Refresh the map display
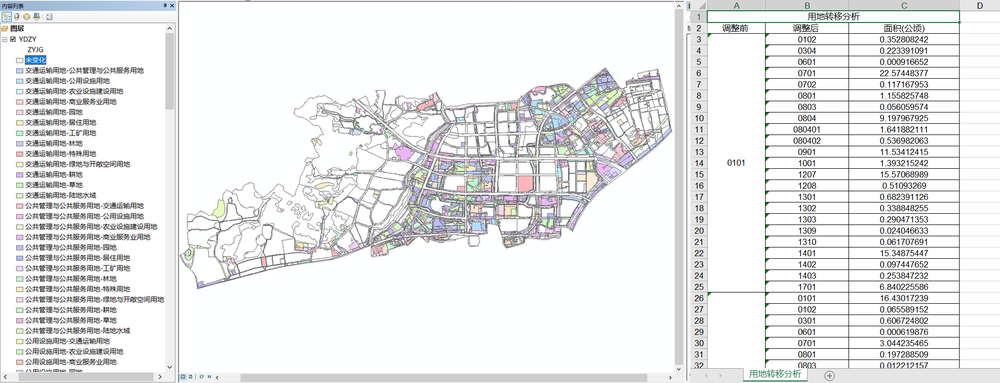The width and height of the screenshot is (1000, 383). click(202, 377)
